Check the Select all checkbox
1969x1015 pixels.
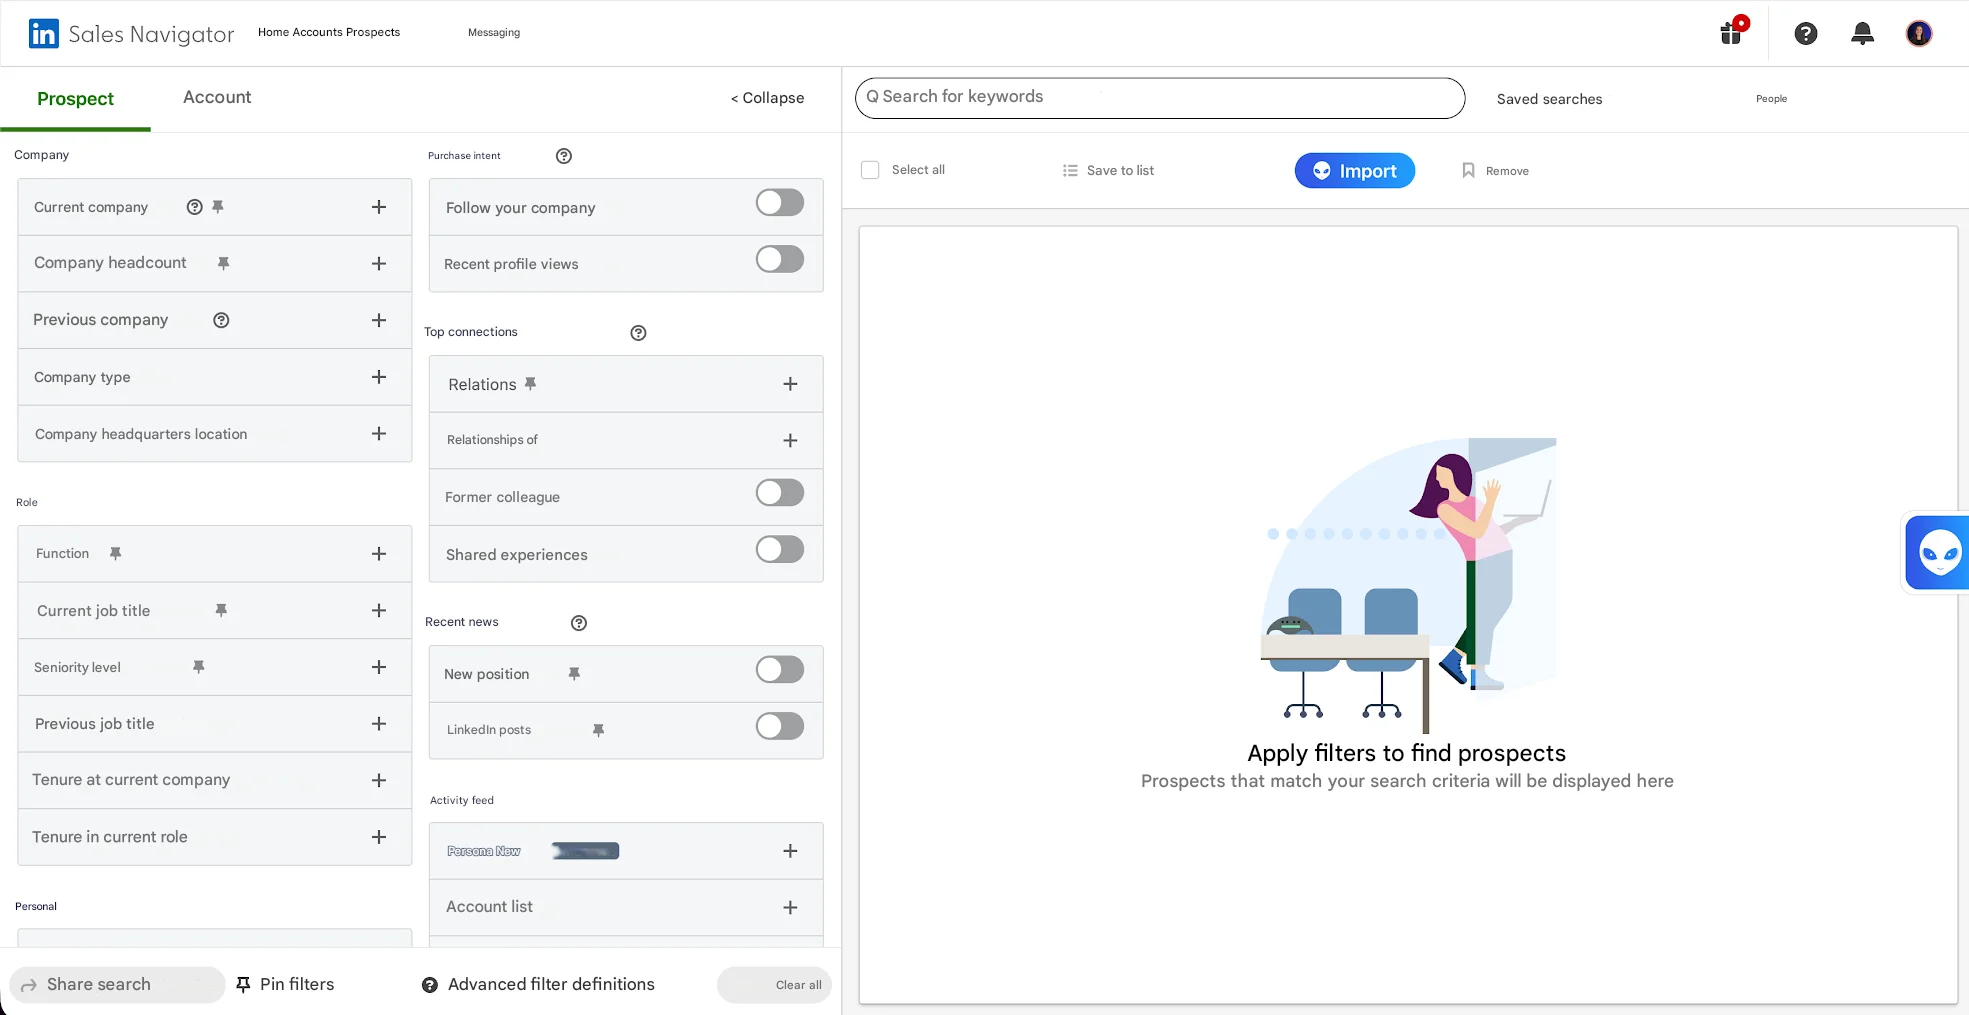(x=870, y=170)
